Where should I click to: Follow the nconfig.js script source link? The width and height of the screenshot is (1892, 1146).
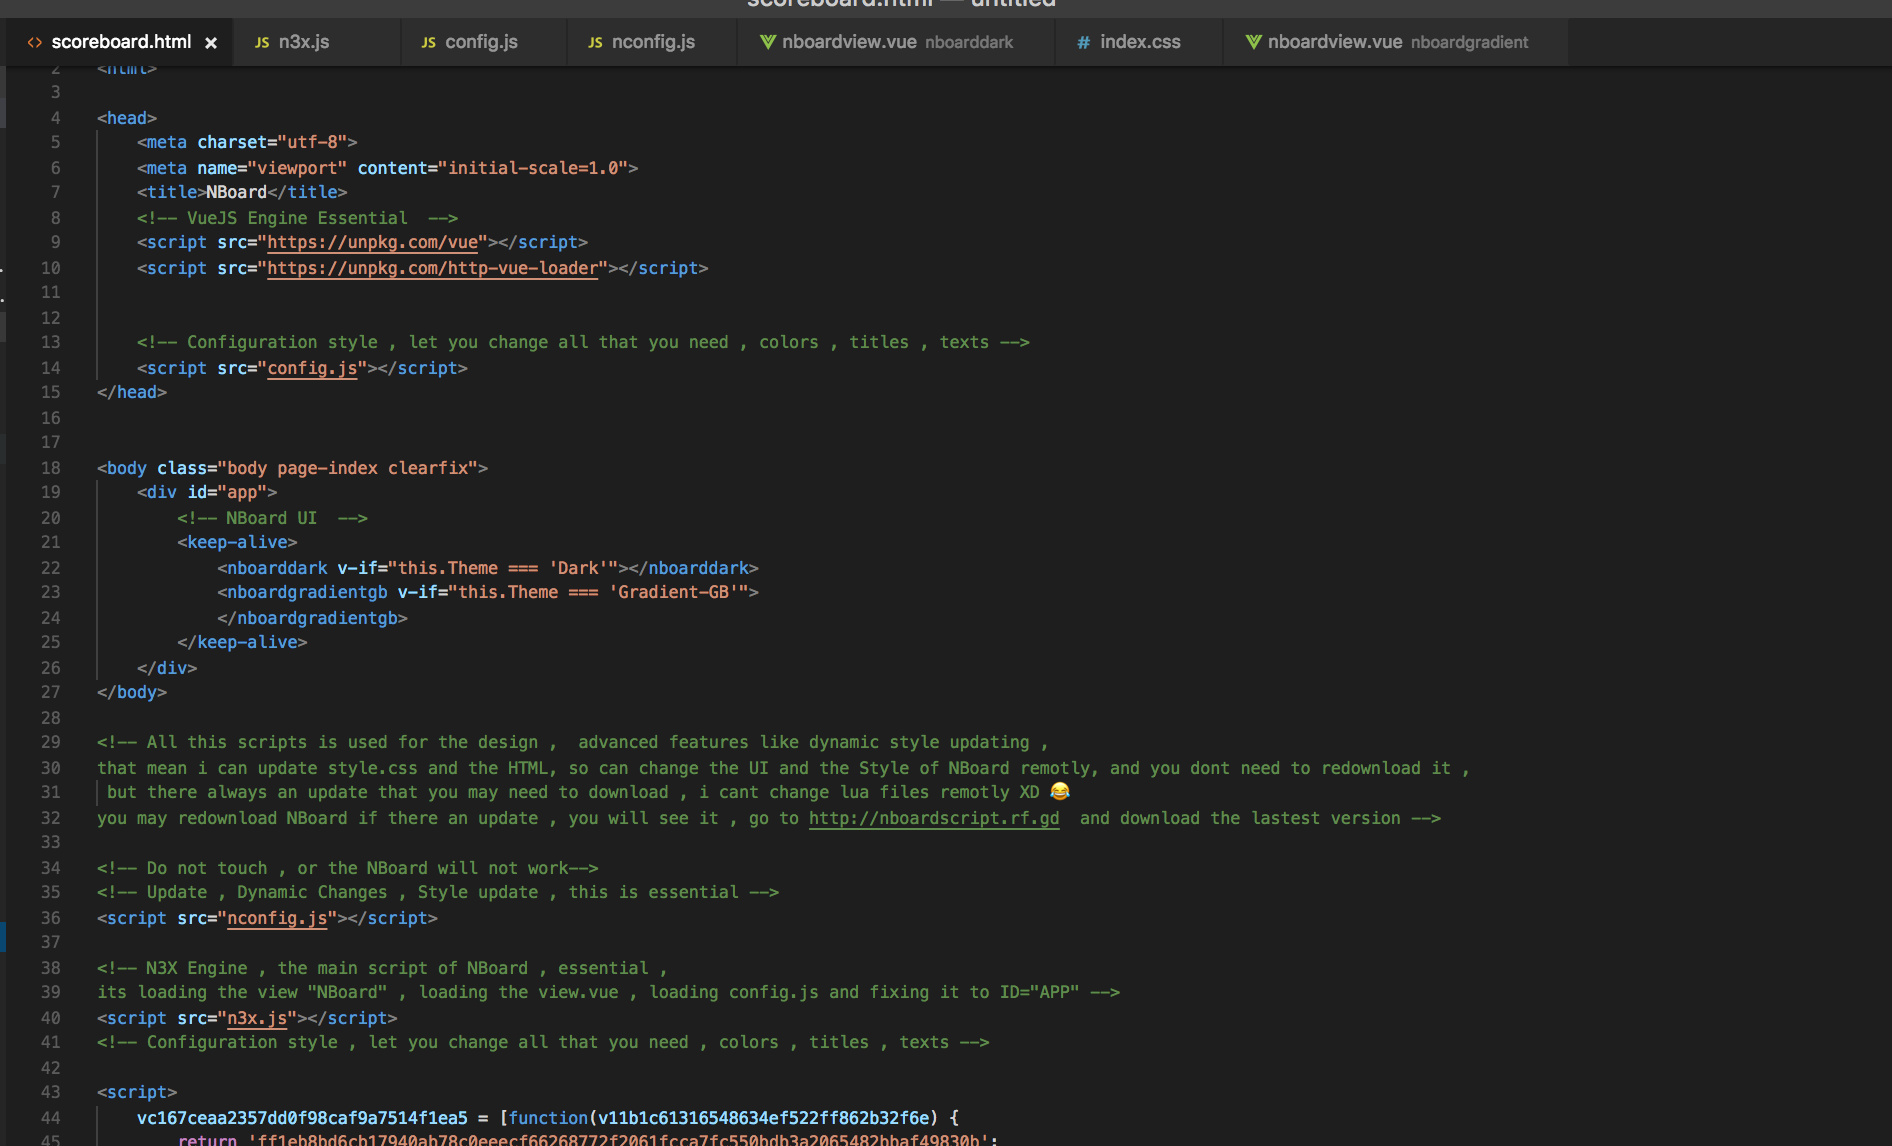277,918
